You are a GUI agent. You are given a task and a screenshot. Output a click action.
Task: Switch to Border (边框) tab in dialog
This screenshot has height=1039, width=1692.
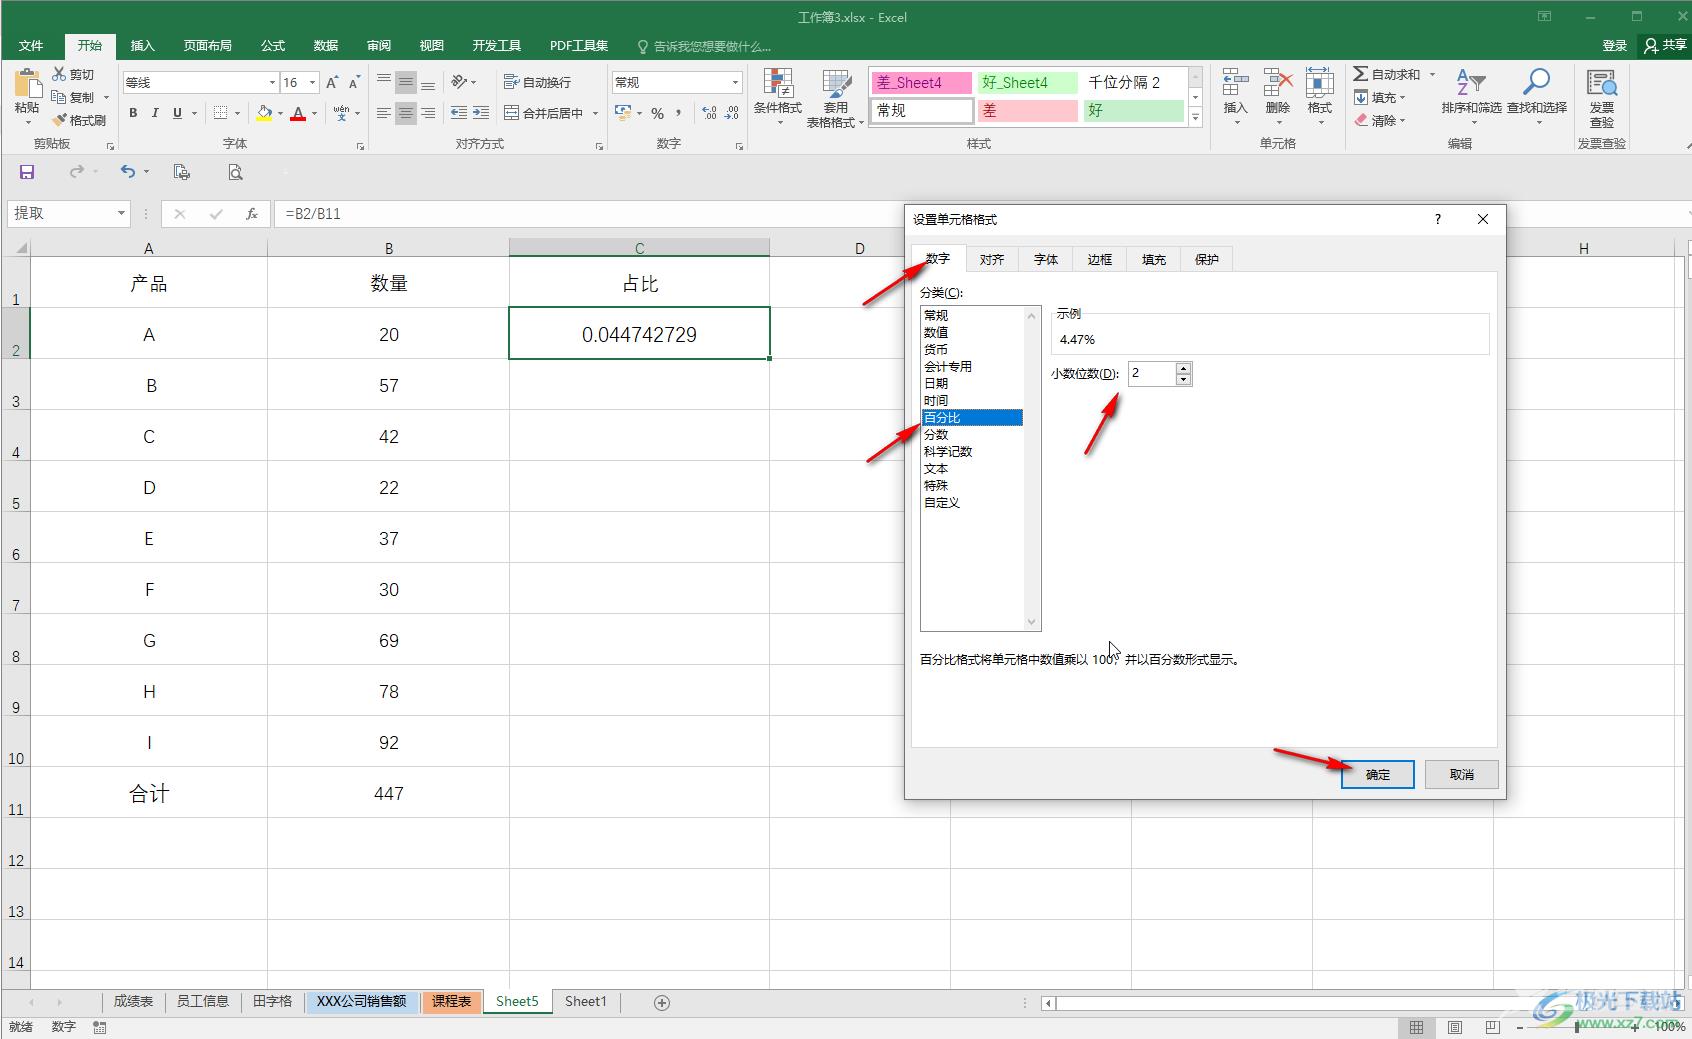point(1100,259)
